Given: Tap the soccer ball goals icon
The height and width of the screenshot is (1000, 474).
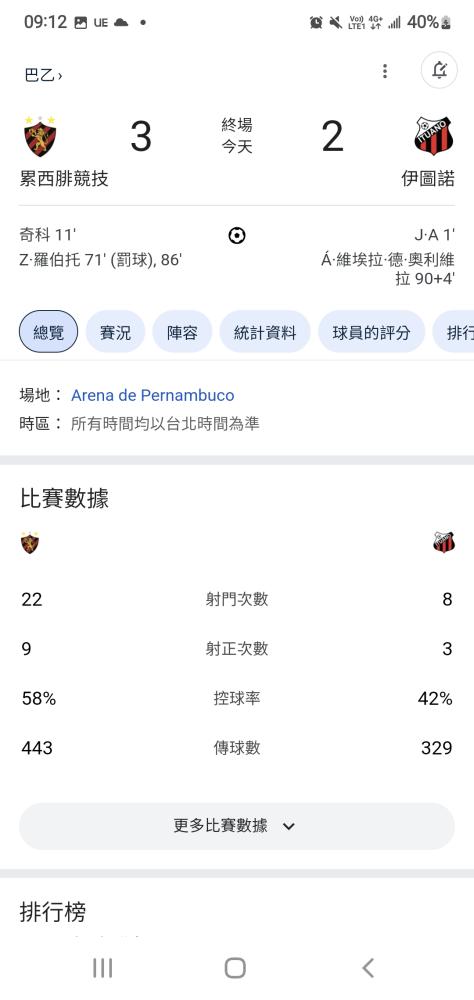Looking at the screenshot, I should (x=237, y=236).
